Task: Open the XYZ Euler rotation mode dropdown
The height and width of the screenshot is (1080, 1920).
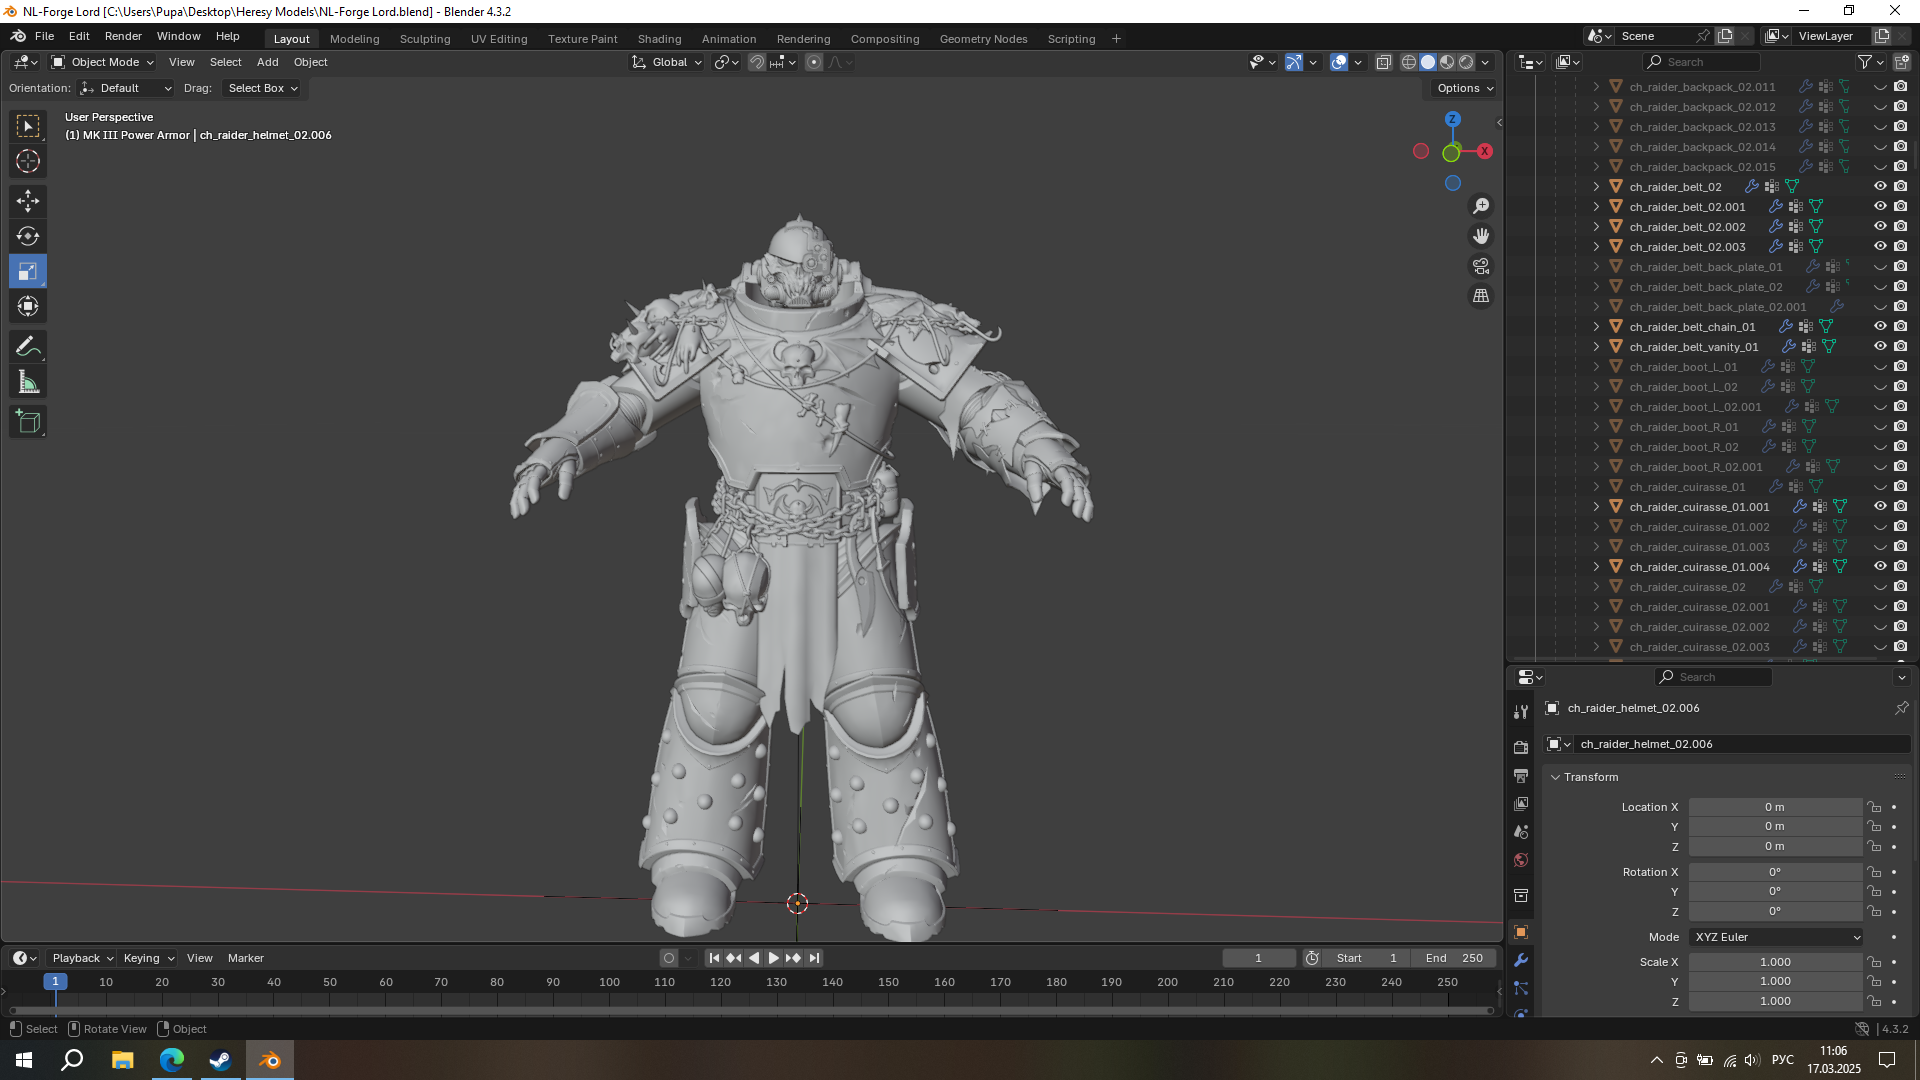Action: (x=1776, y=937)
